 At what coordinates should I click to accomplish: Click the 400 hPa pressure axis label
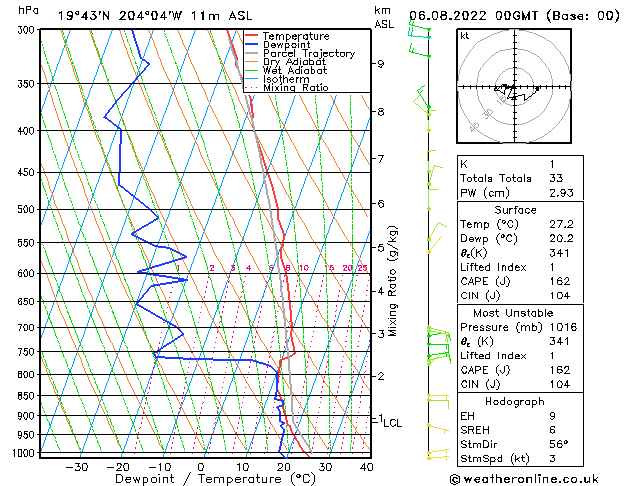point(28,131)
